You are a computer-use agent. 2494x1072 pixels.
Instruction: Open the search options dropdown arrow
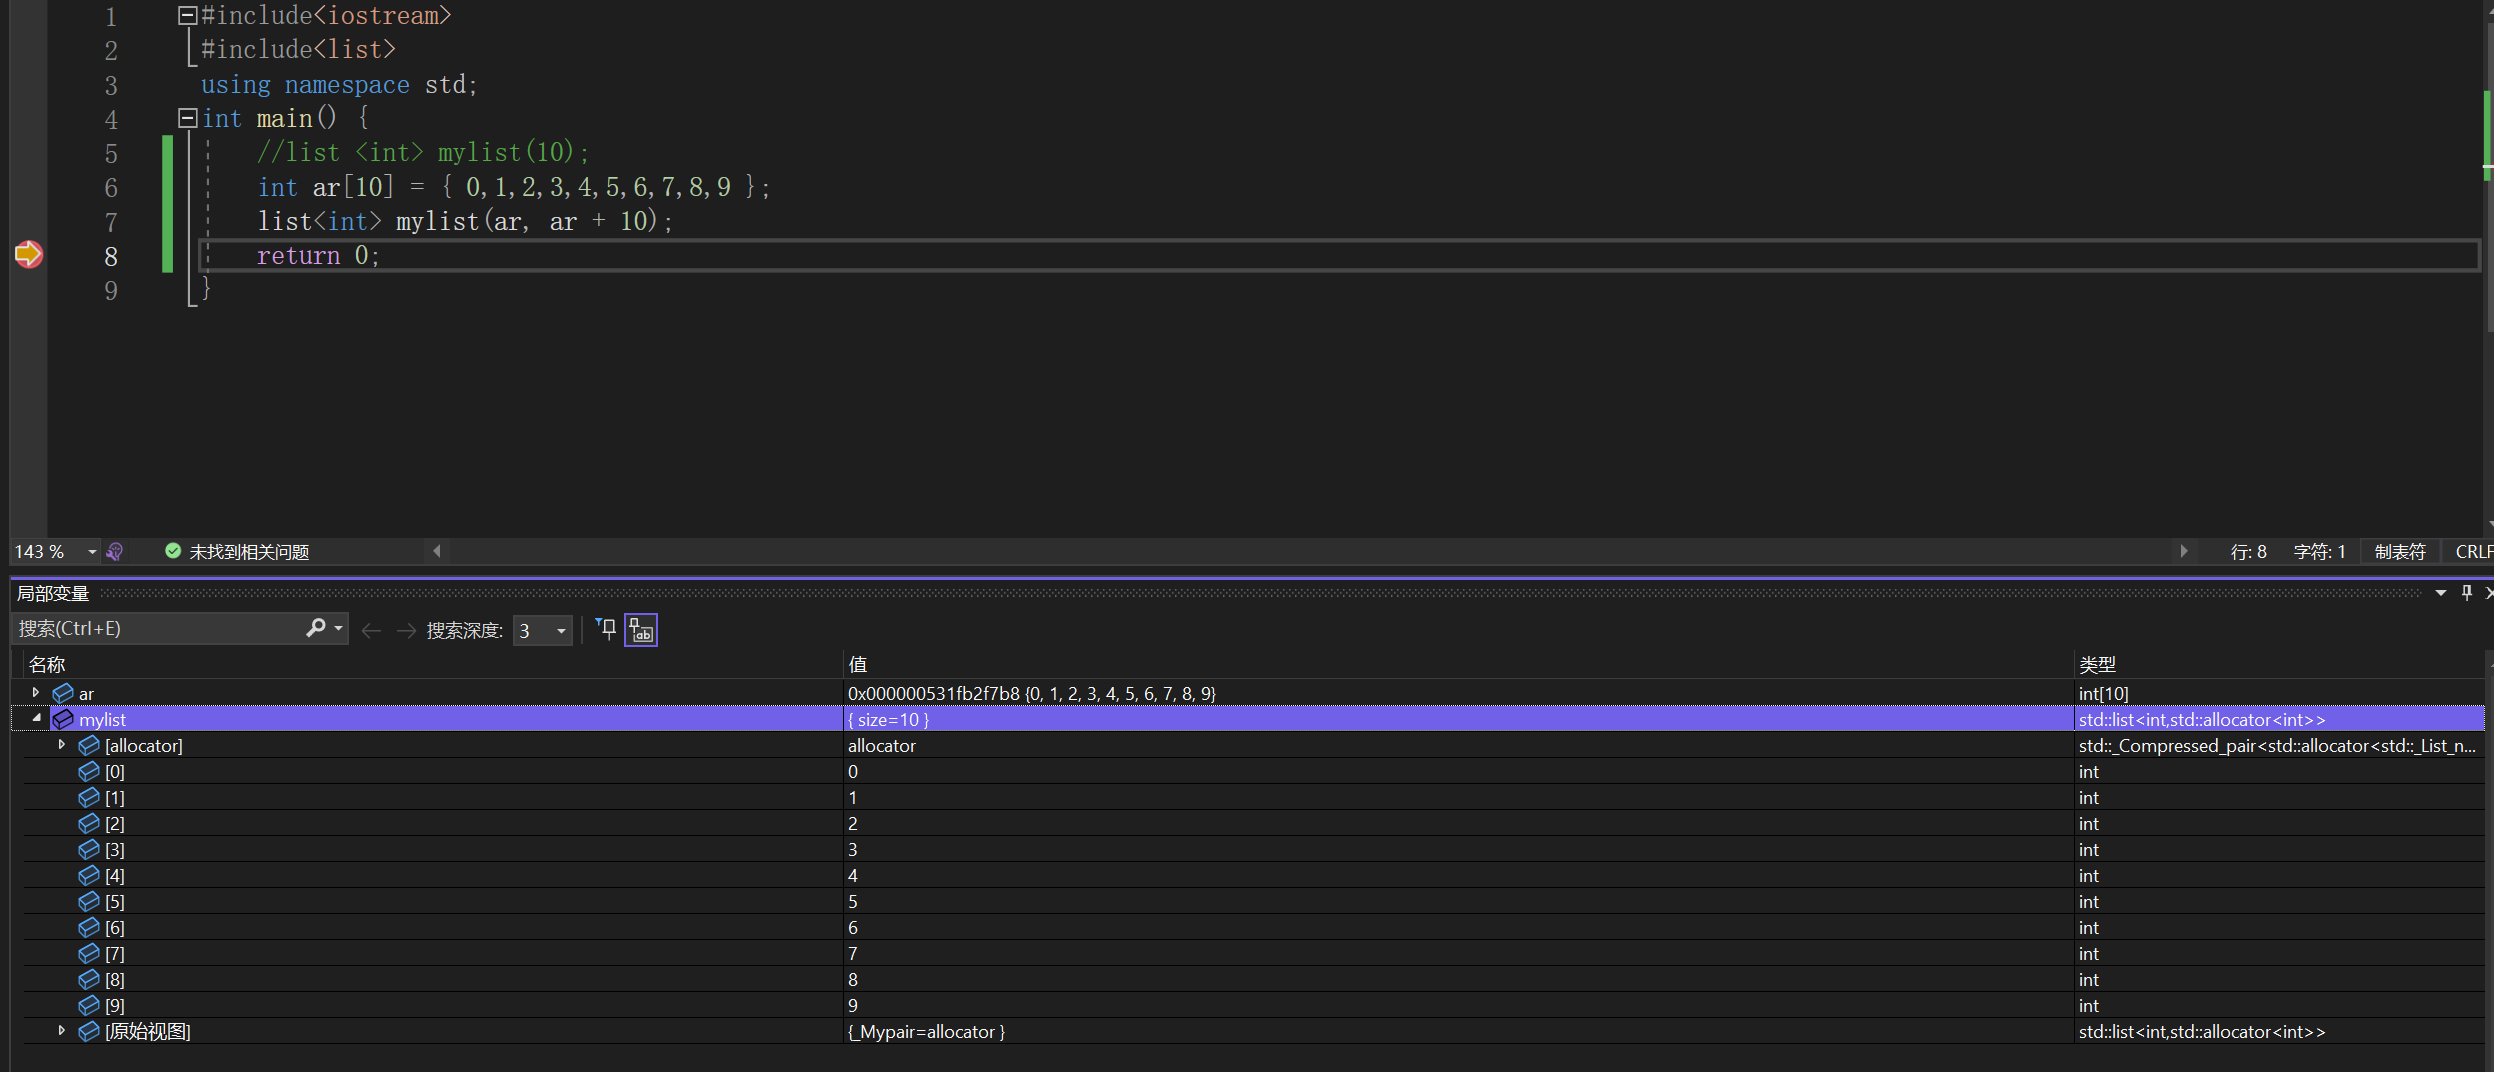(x=338, y=628)
